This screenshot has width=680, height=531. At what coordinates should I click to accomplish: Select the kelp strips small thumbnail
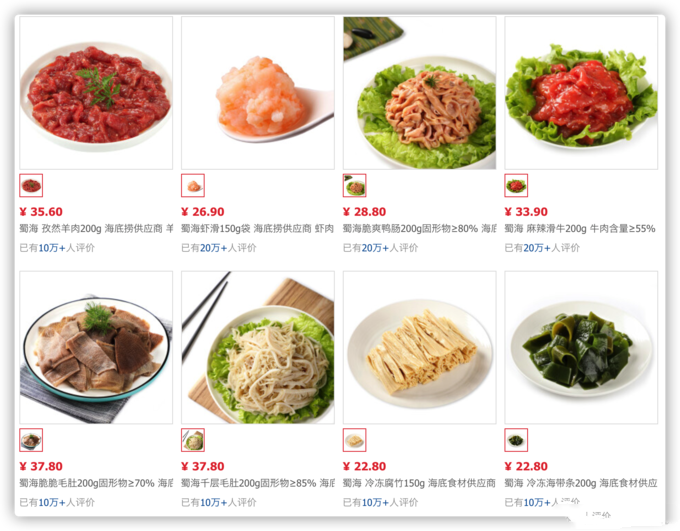coord(516,440)
